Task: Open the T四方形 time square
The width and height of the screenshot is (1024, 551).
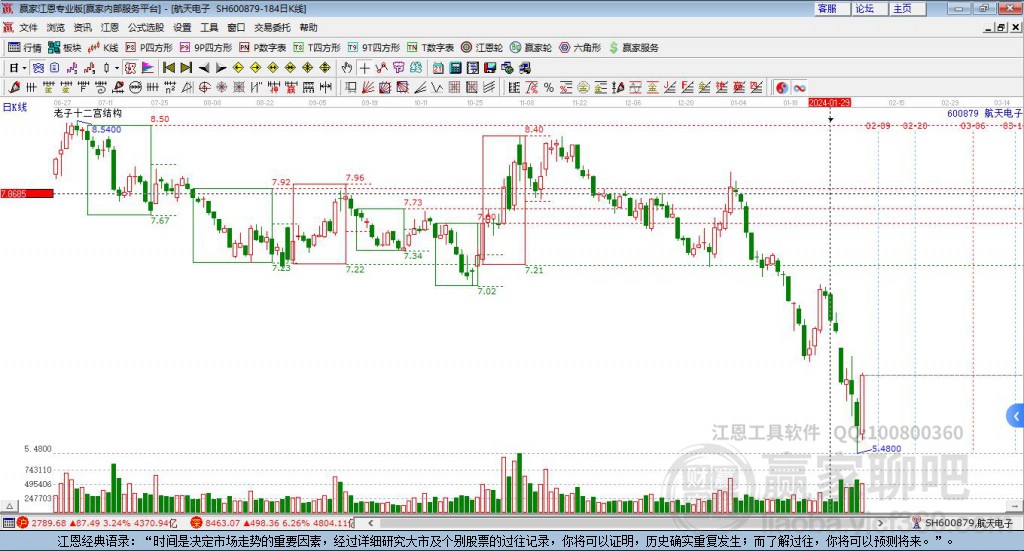Action: [x=317, y=48]
